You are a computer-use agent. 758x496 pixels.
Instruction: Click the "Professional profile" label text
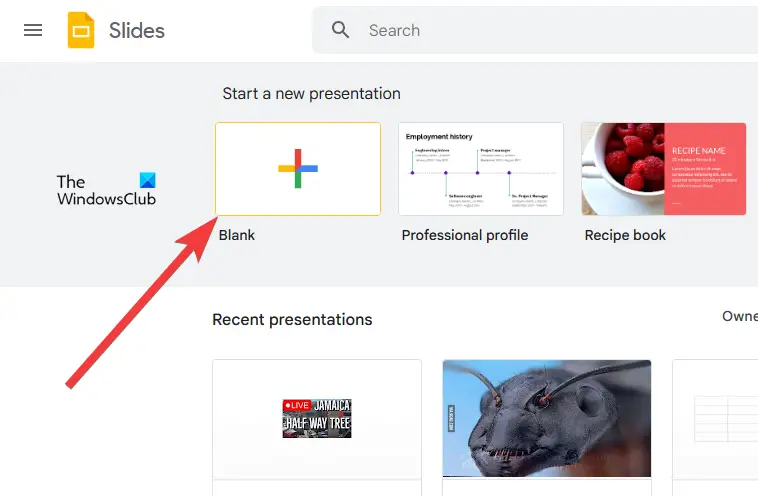[x=465, y=235]
